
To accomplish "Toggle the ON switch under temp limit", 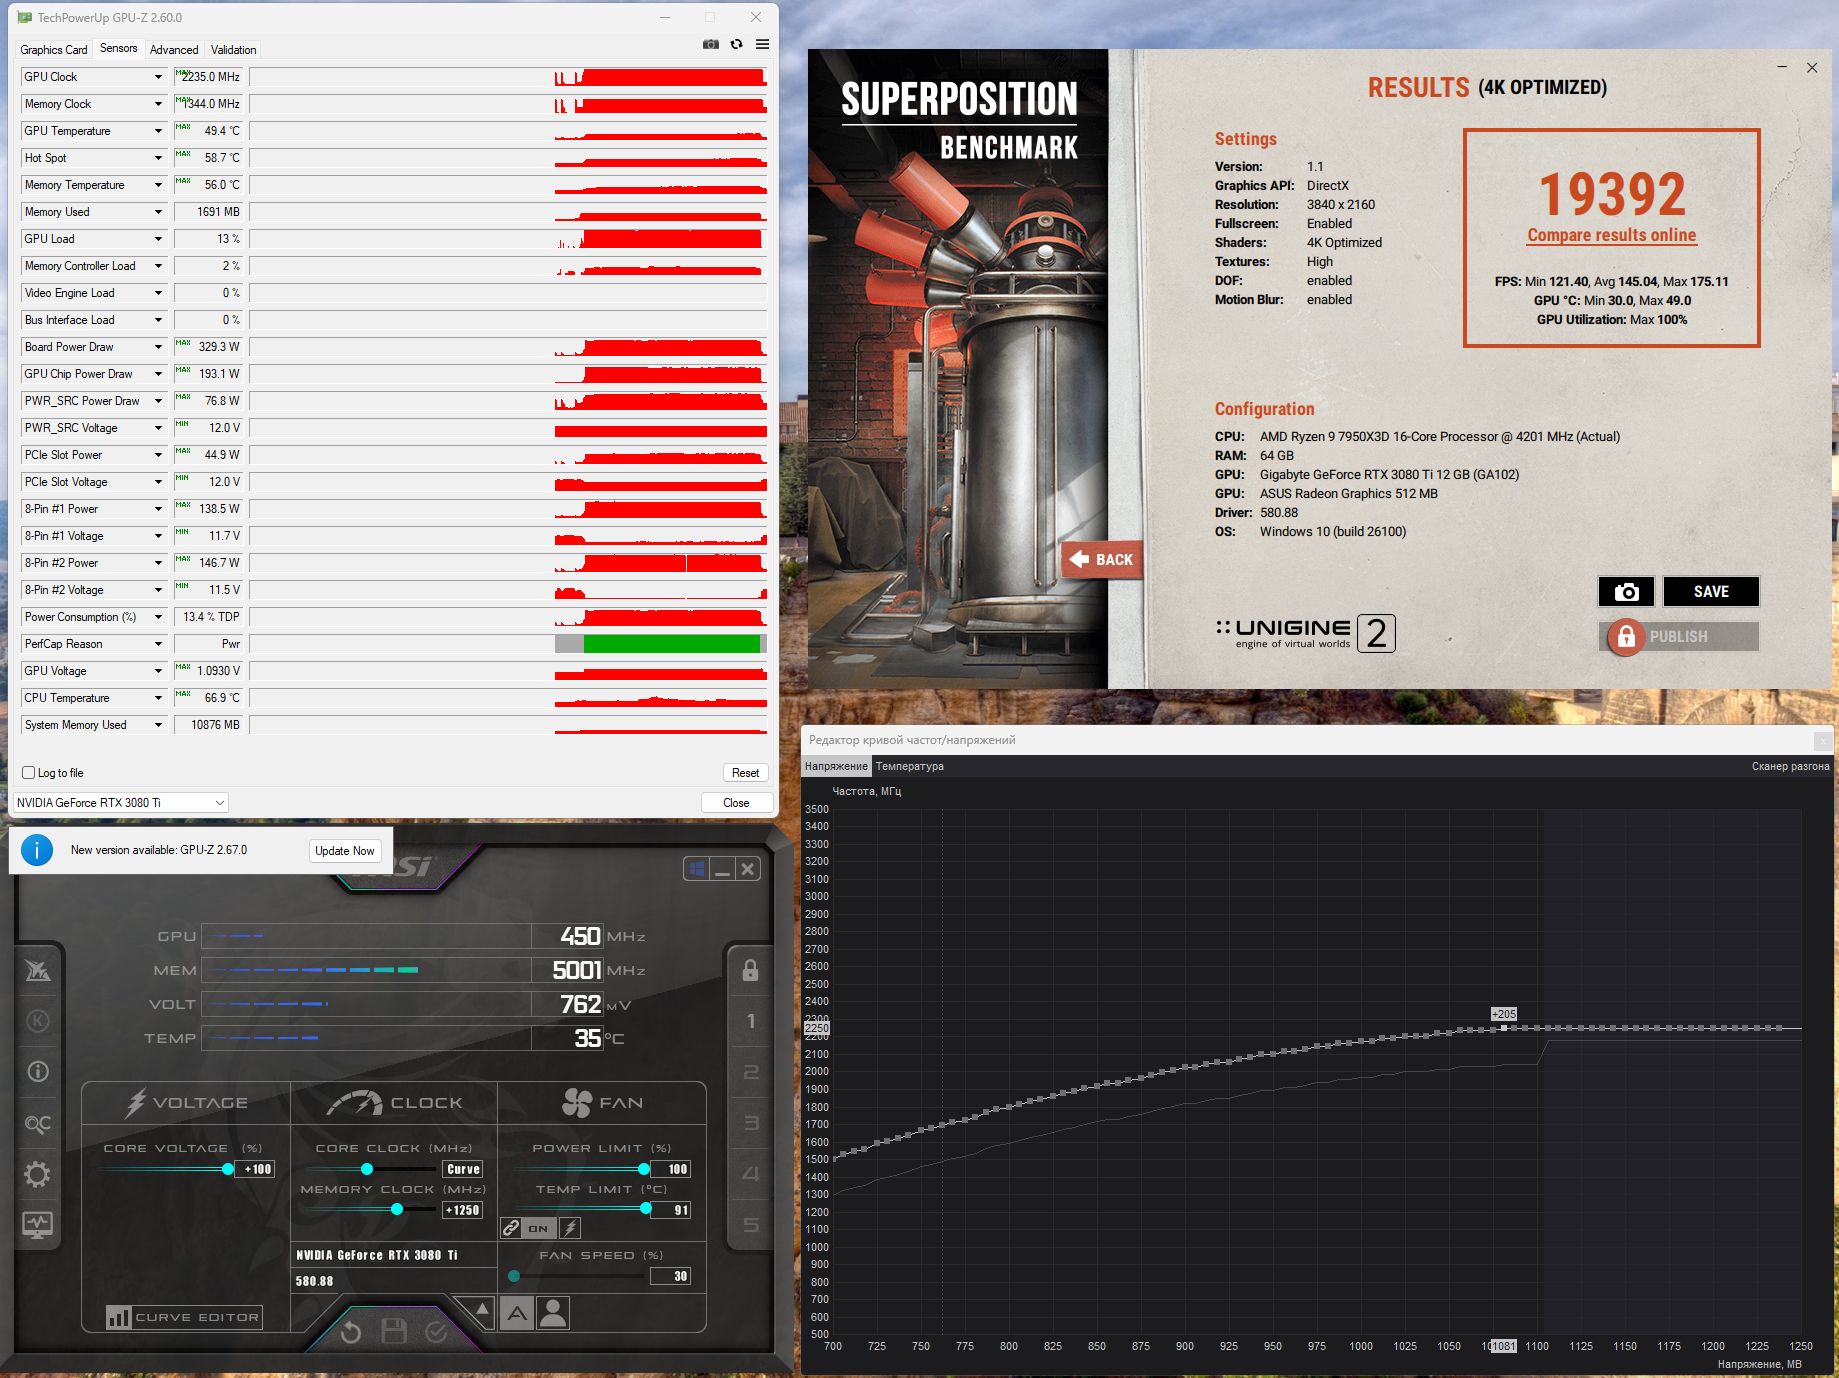I will 538,1228.
